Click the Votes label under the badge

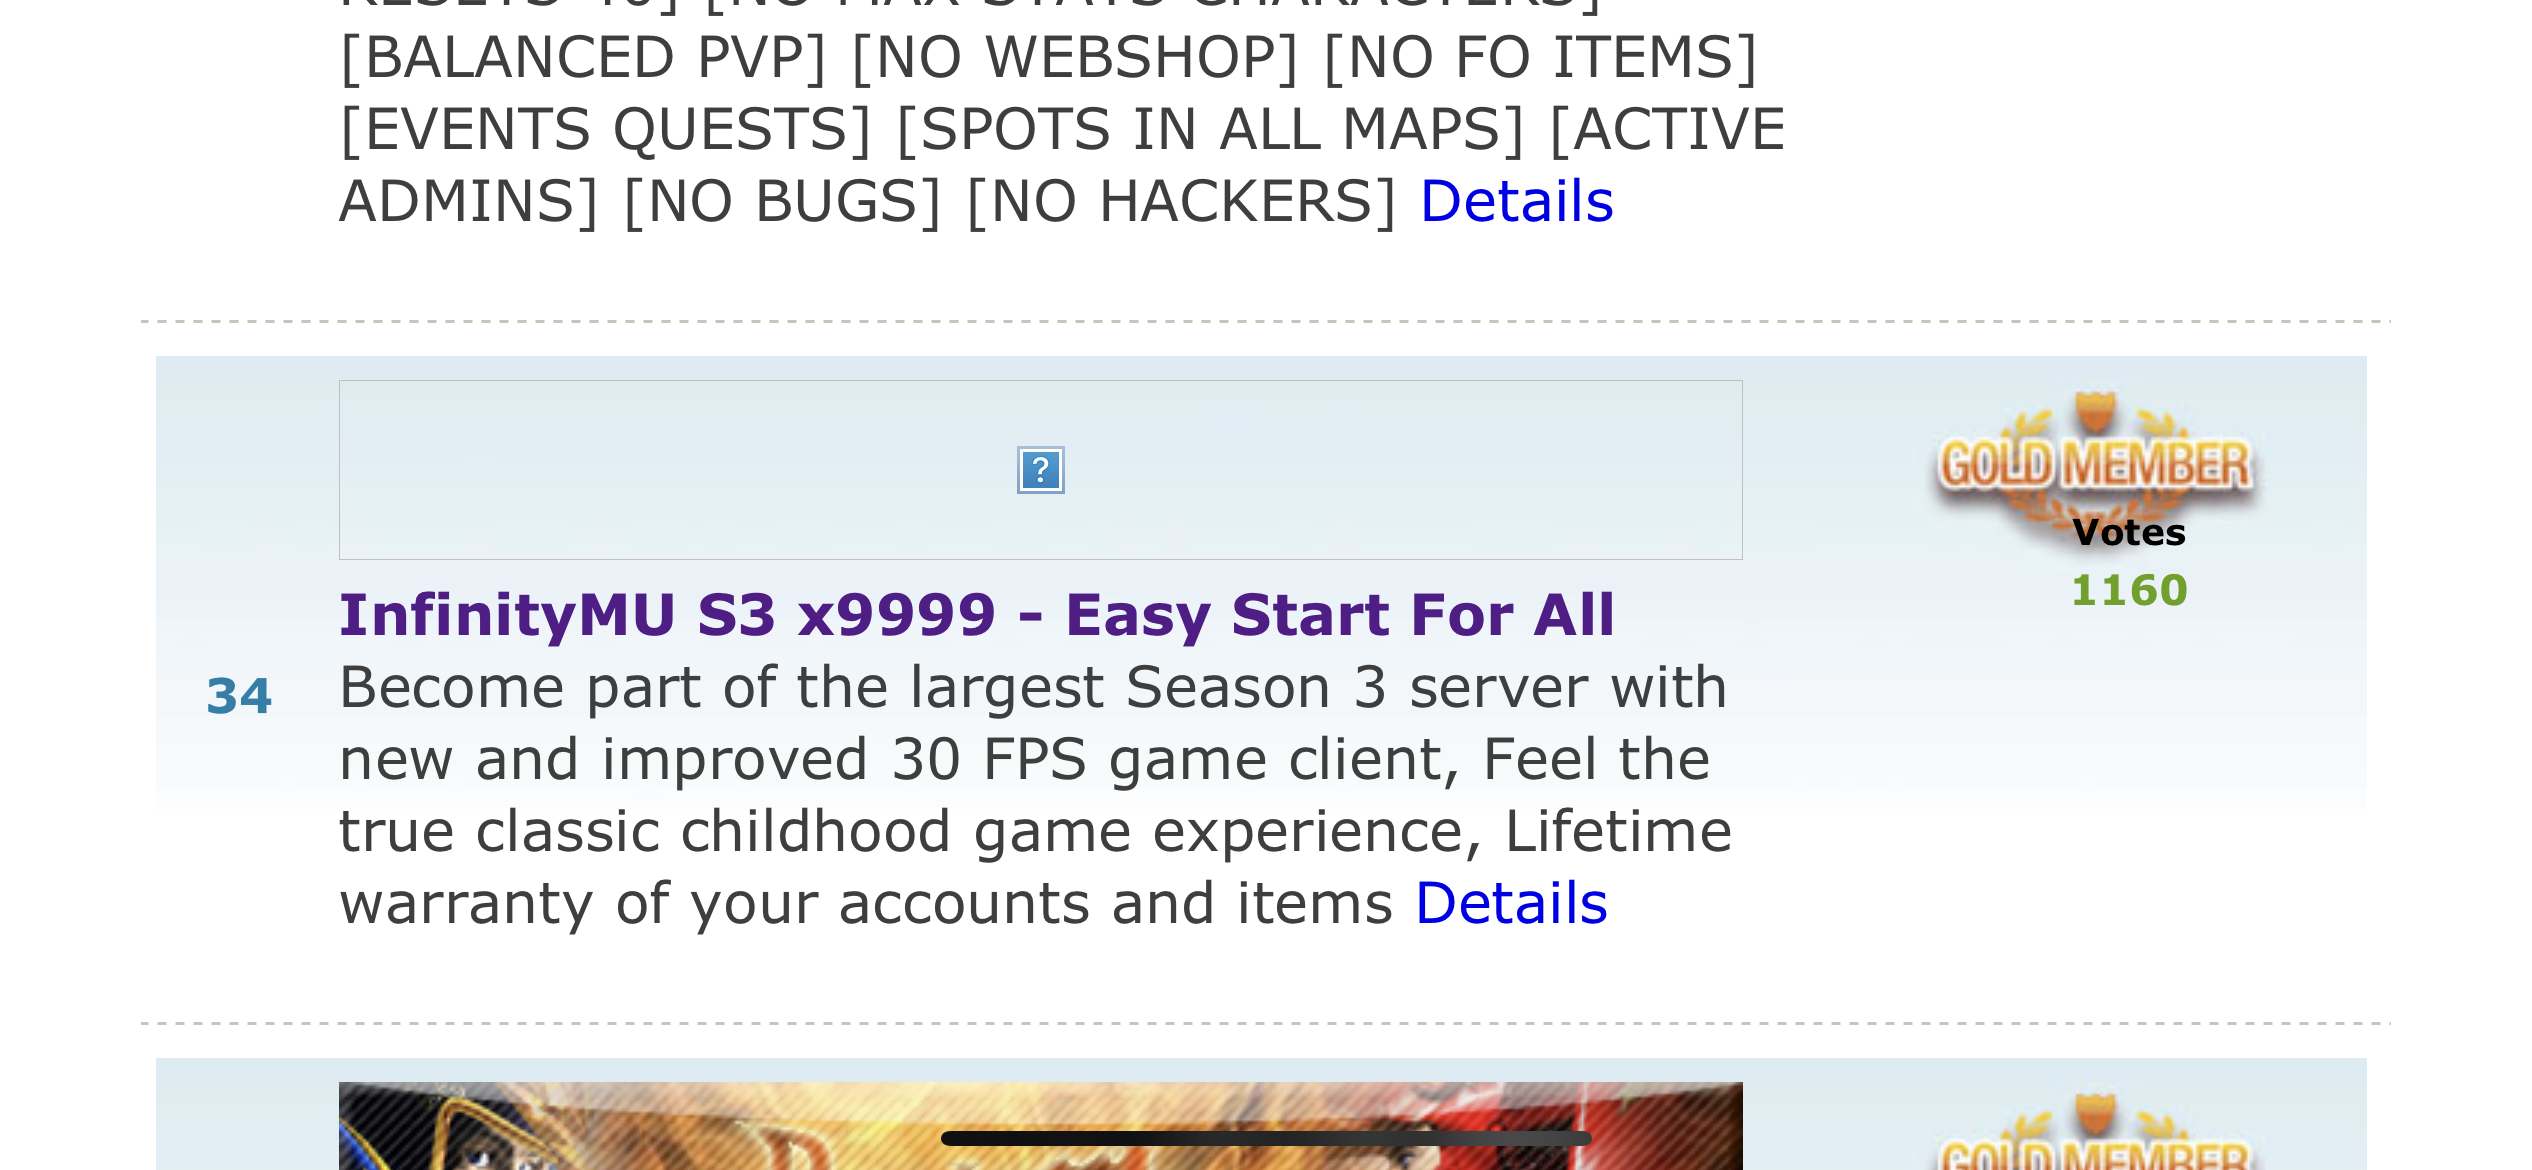2129,532
